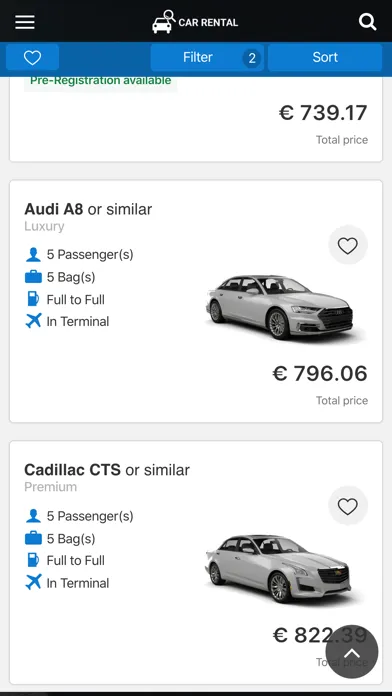Click the filter count badge 2

[252, 58]
